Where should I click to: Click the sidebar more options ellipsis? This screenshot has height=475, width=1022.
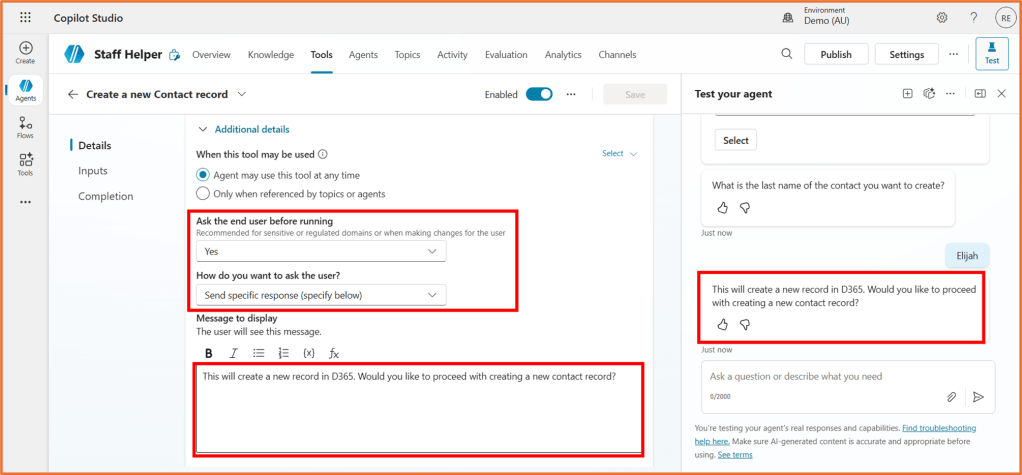click(x=25, y=203)
